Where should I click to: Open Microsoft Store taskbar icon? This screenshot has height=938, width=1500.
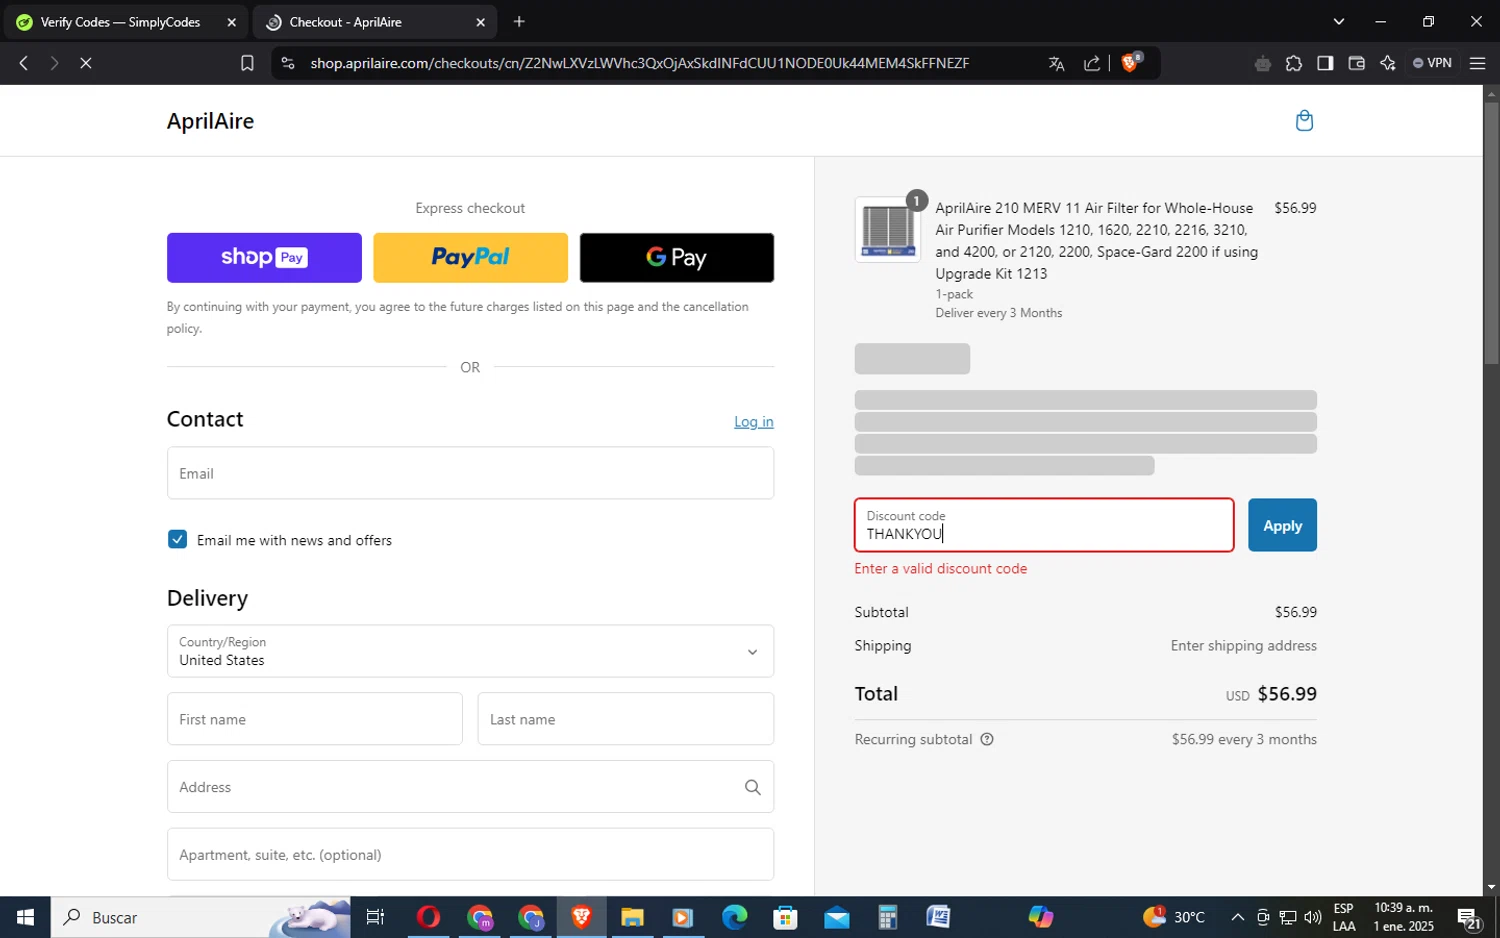click(785, 917)
